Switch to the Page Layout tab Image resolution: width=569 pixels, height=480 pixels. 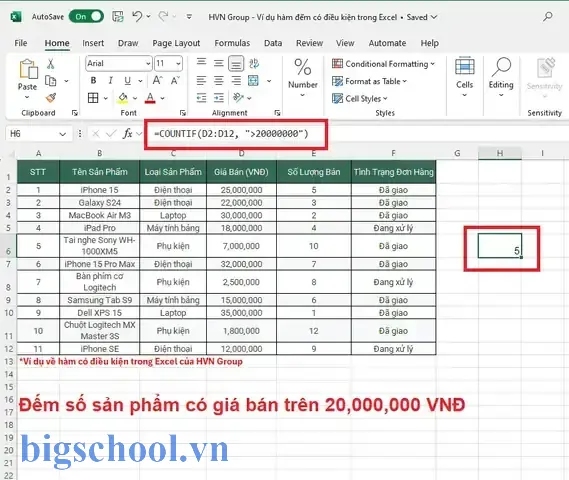pyautogui.click(x=176, y=43)
